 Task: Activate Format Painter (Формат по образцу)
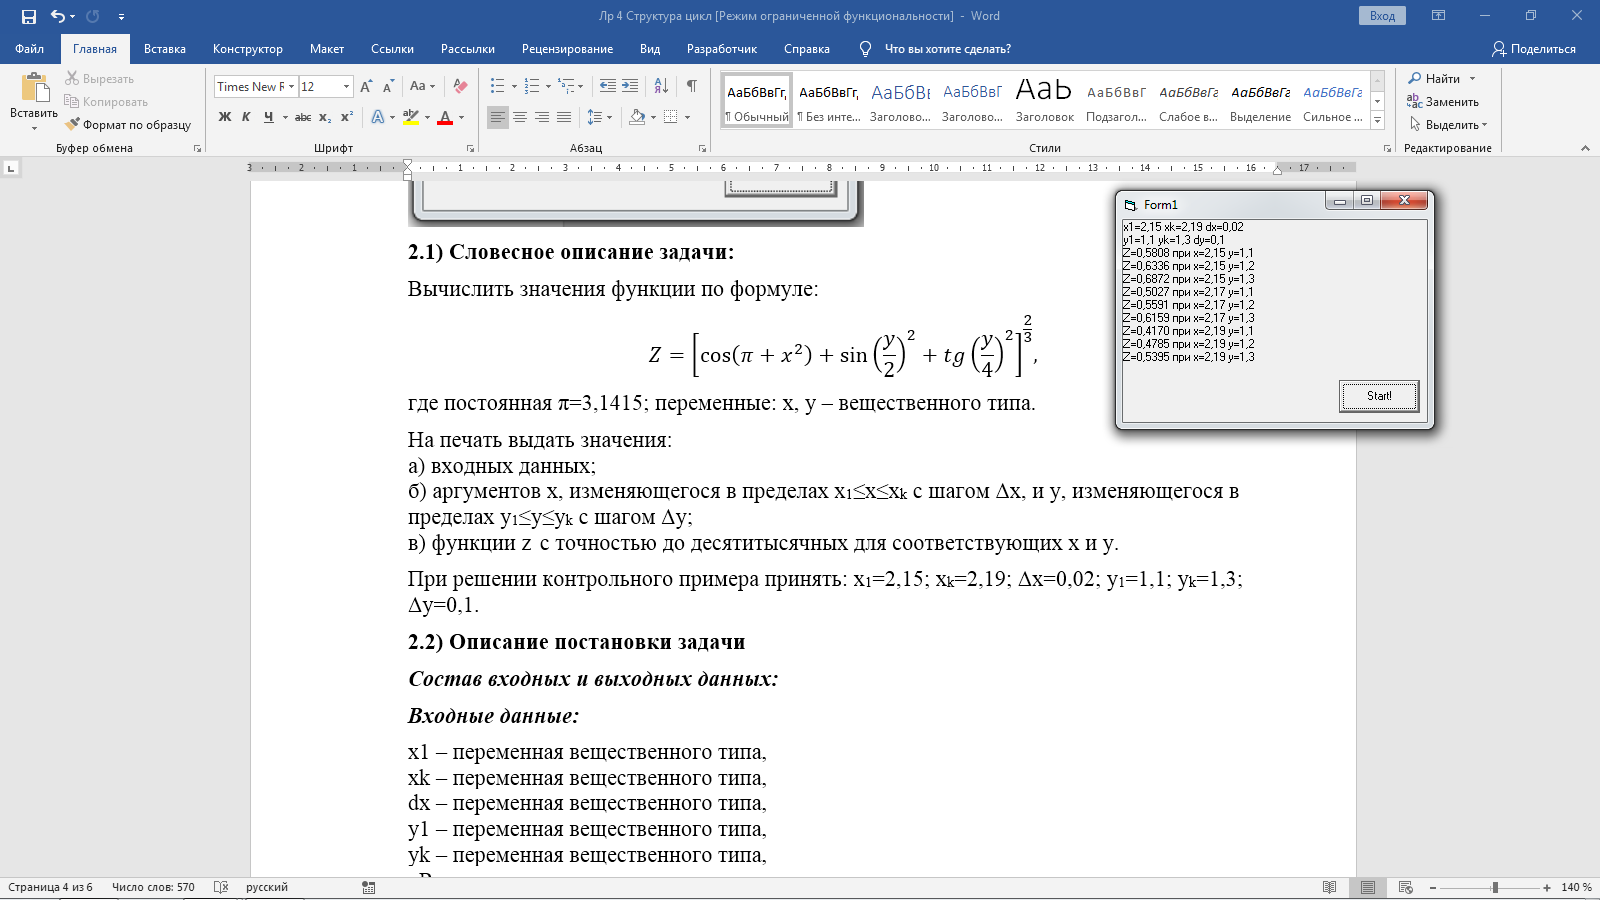[128, 124]
